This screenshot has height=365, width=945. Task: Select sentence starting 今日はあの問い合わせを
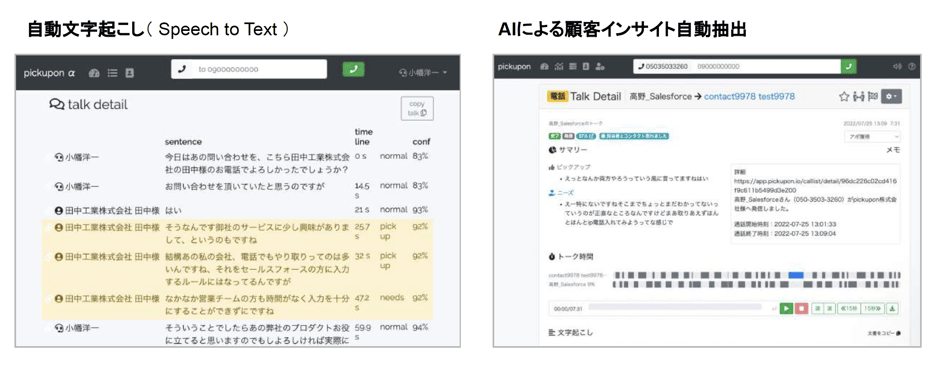[x=257, y=163]
